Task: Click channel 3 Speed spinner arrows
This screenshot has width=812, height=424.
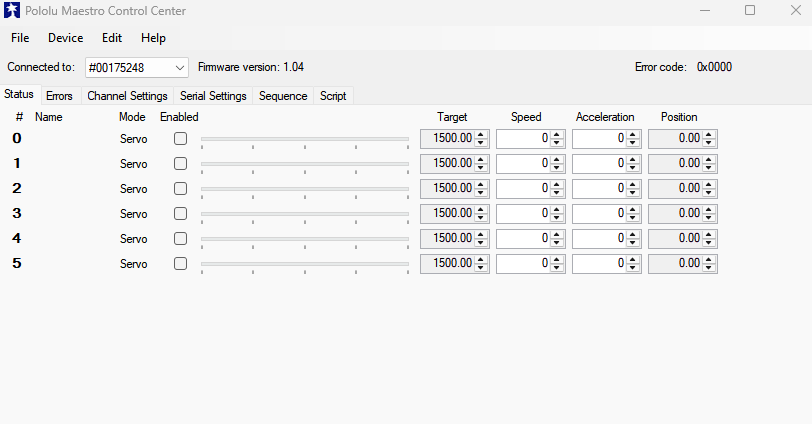Action: (x=557, y=213)
